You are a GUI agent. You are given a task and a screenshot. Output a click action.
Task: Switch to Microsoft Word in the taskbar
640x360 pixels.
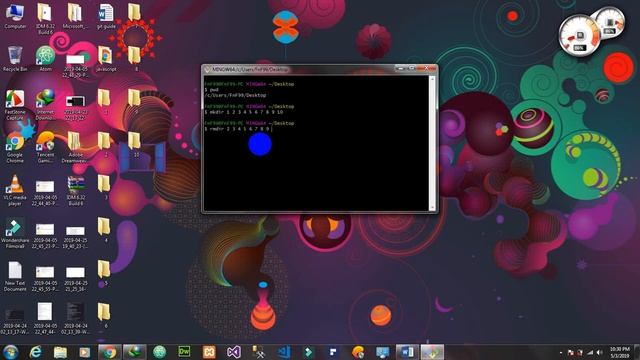(x=407, y=352)
